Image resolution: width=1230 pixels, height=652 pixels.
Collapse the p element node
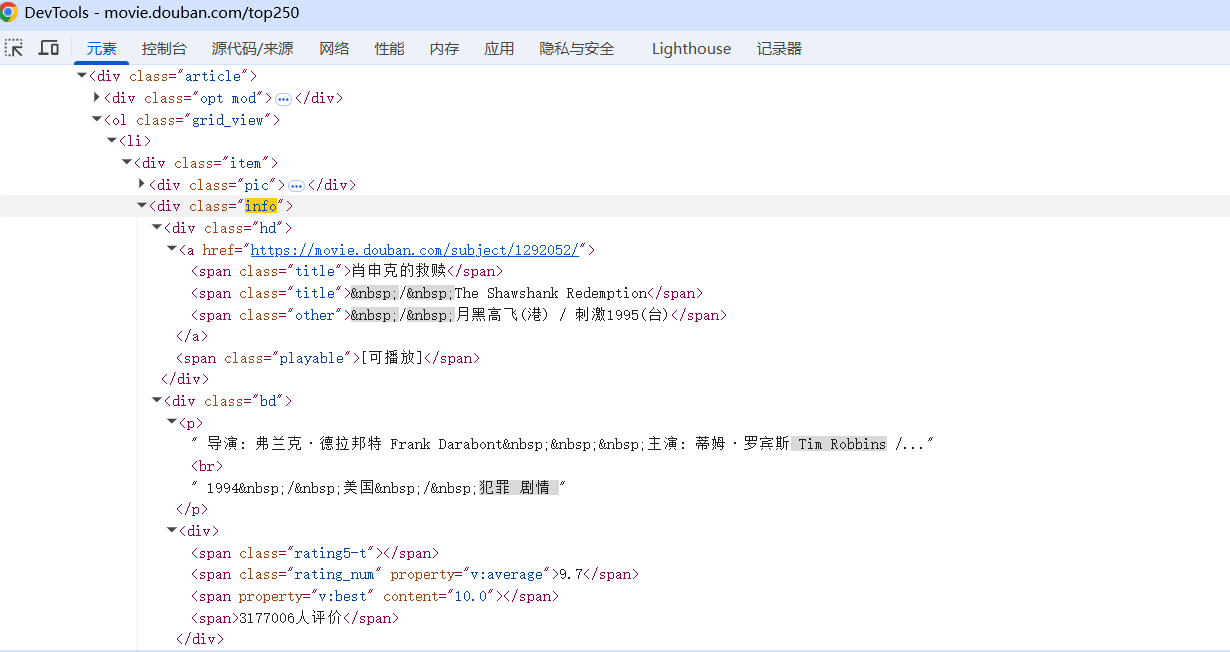172,423
